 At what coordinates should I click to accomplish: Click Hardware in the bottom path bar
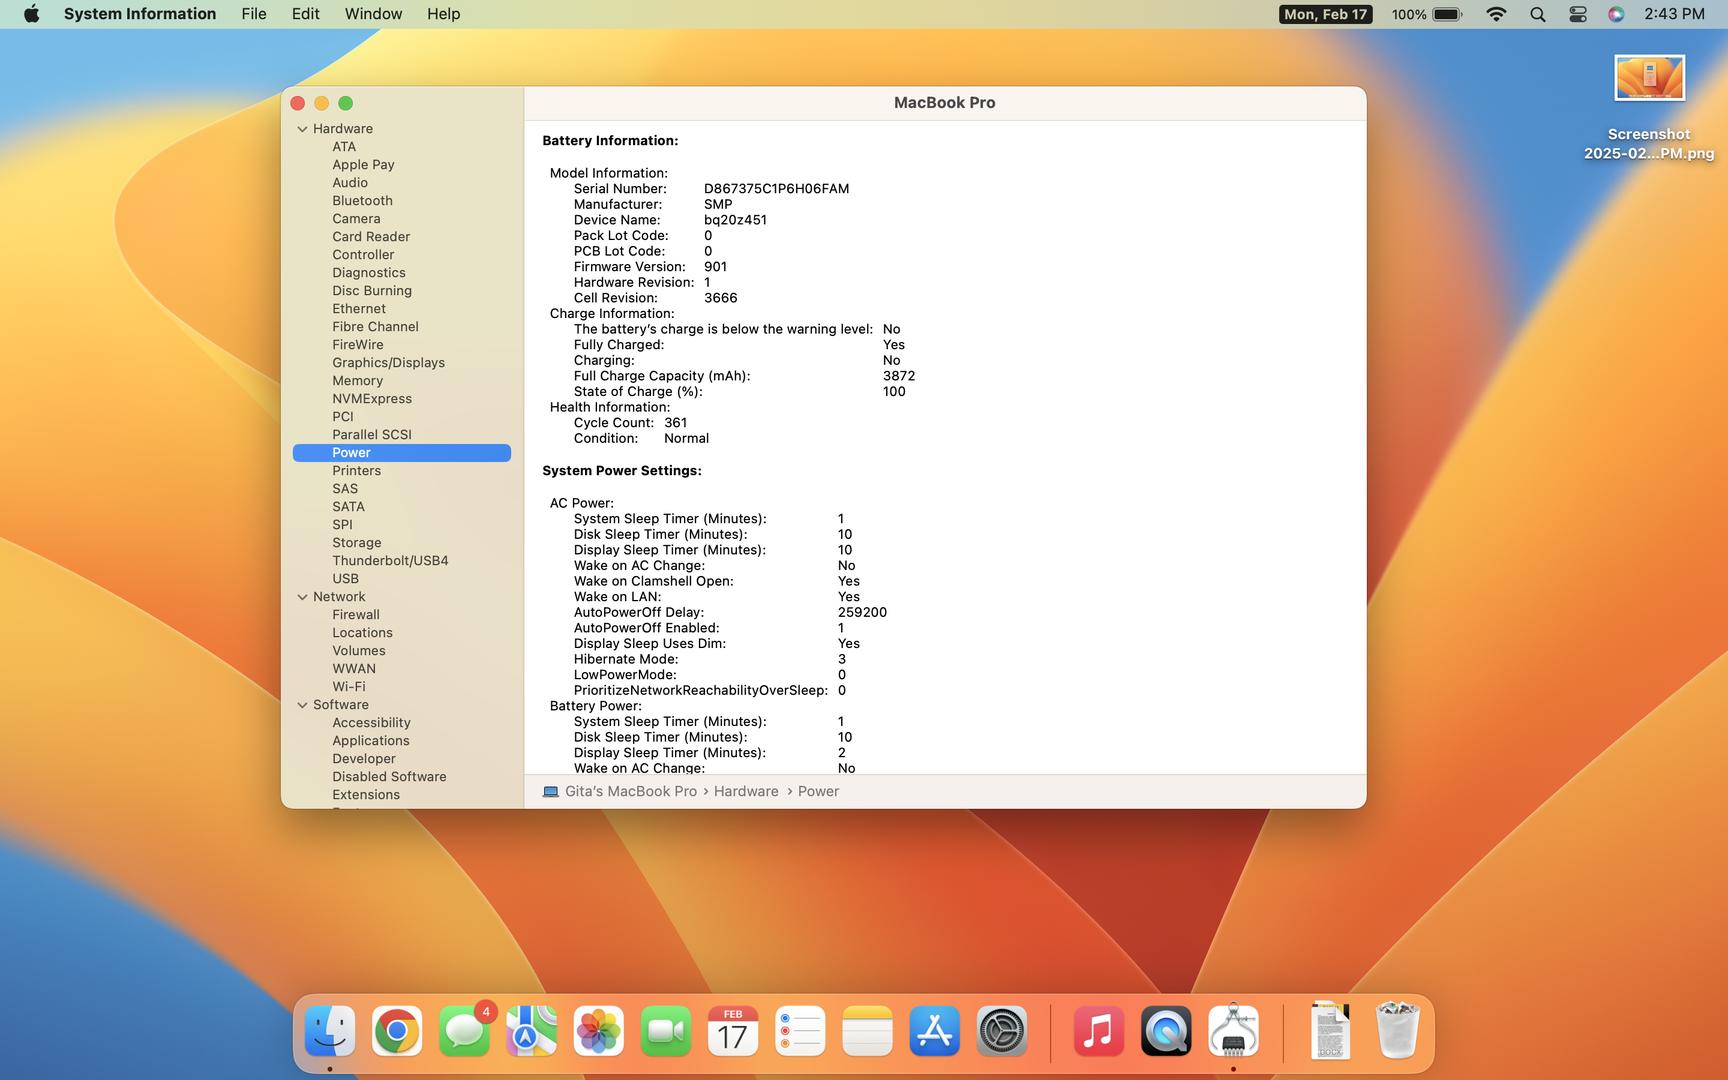click(745, 791)
